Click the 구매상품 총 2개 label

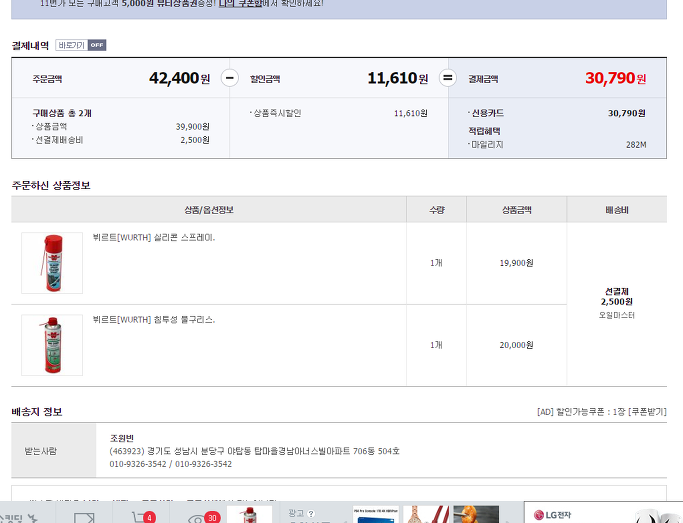(62, 113)
